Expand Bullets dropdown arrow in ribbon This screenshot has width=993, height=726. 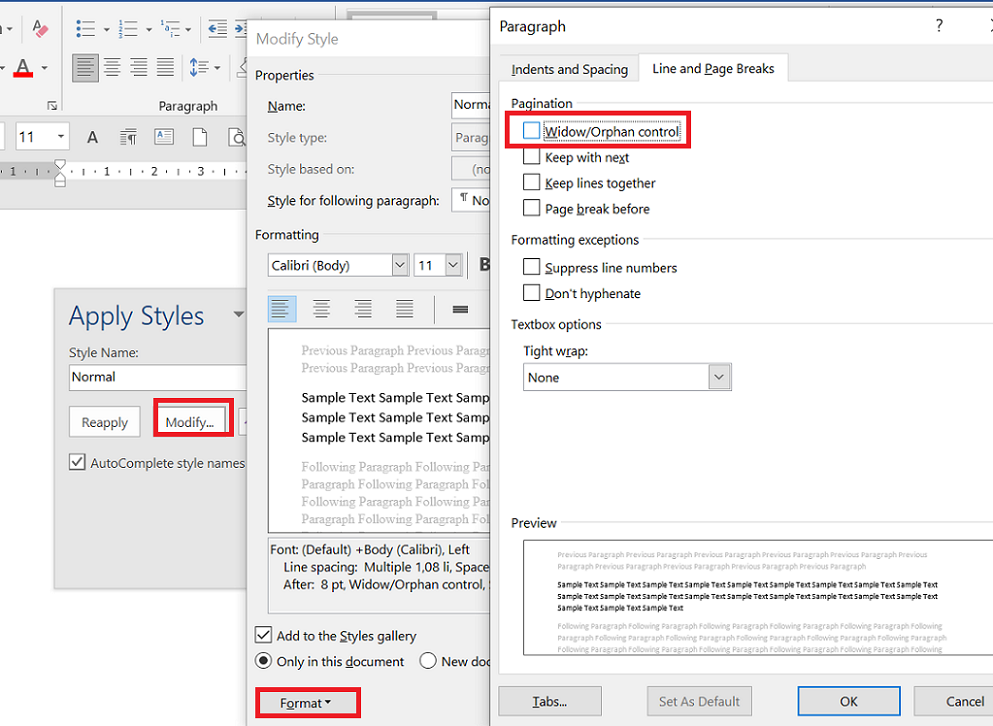pyautogui.click(x=106, y=29)
